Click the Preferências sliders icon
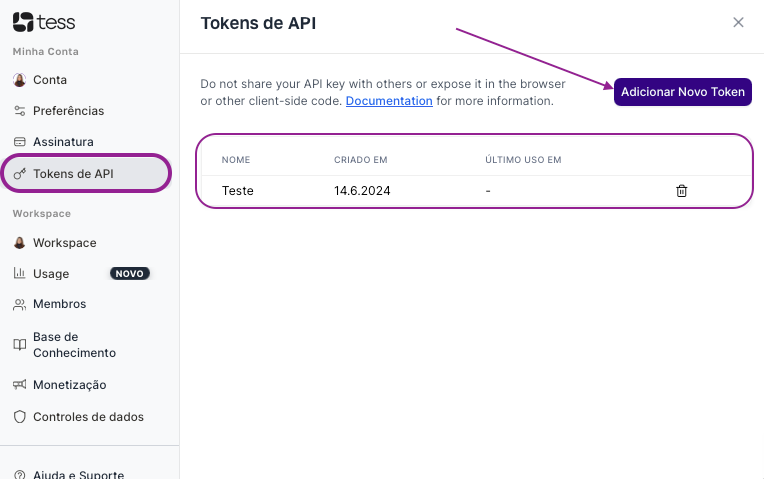 click(19, 110)
